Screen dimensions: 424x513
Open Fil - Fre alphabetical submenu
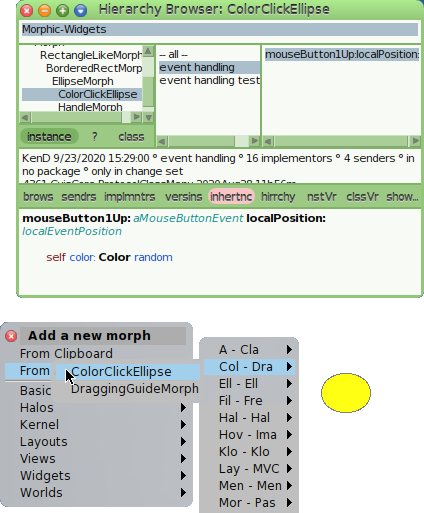tap(249, 401)
